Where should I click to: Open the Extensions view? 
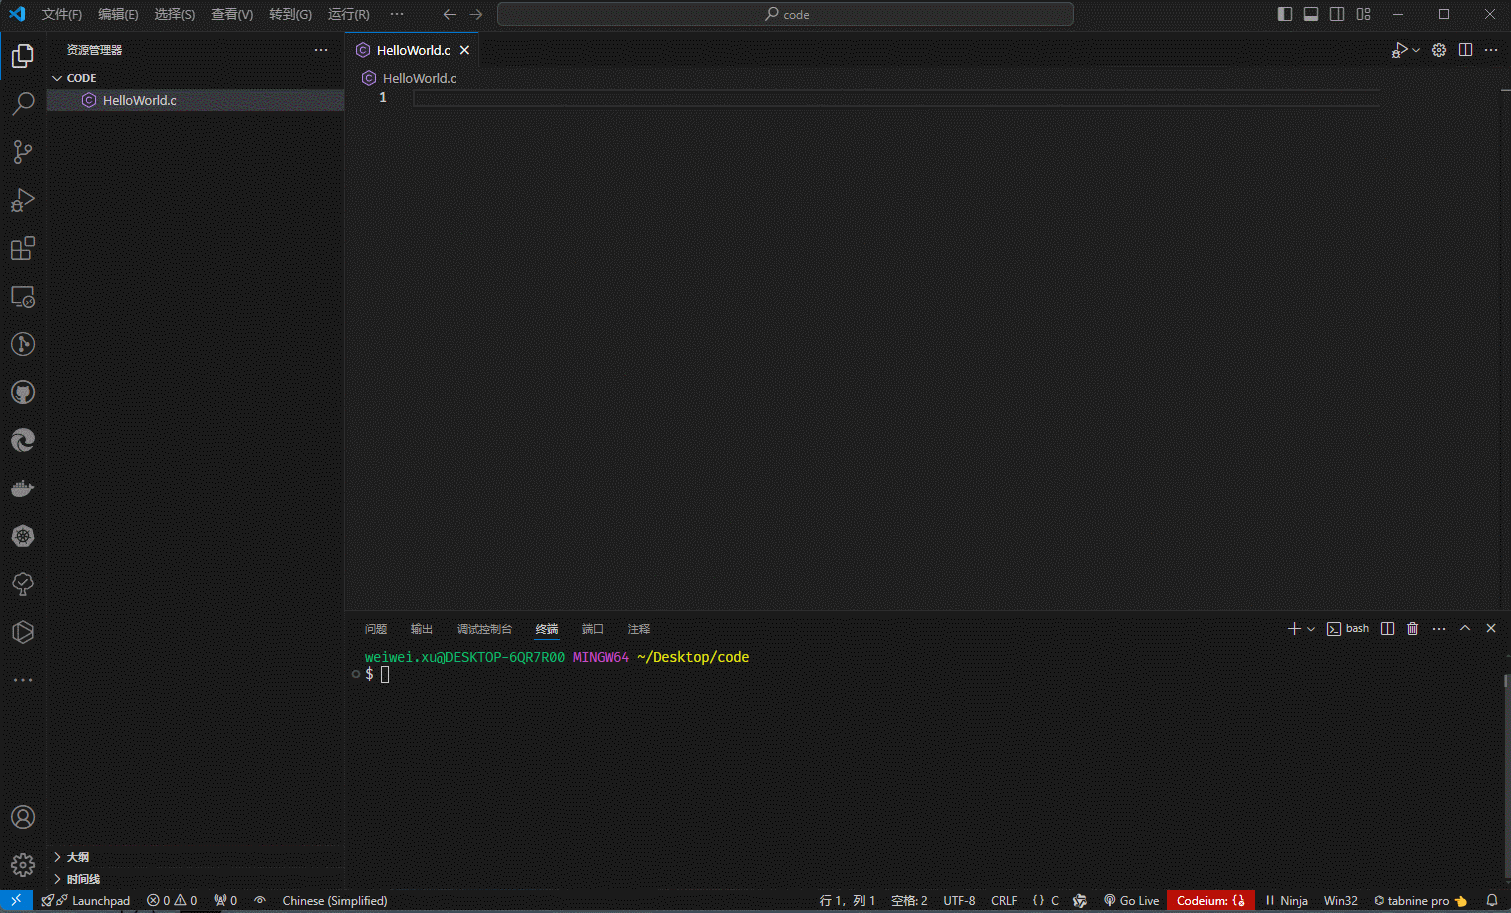(23, 248)
